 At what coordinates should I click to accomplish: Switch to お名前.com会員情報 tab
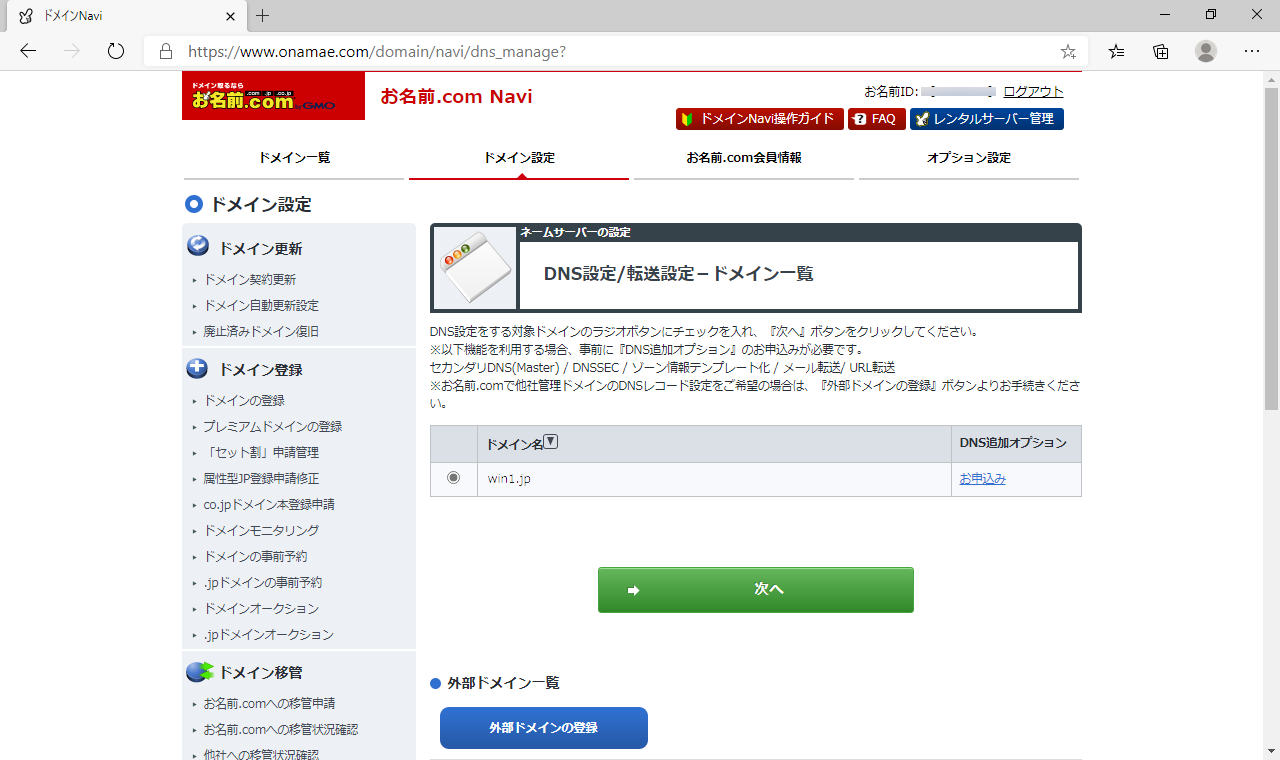tap(744, 158)
